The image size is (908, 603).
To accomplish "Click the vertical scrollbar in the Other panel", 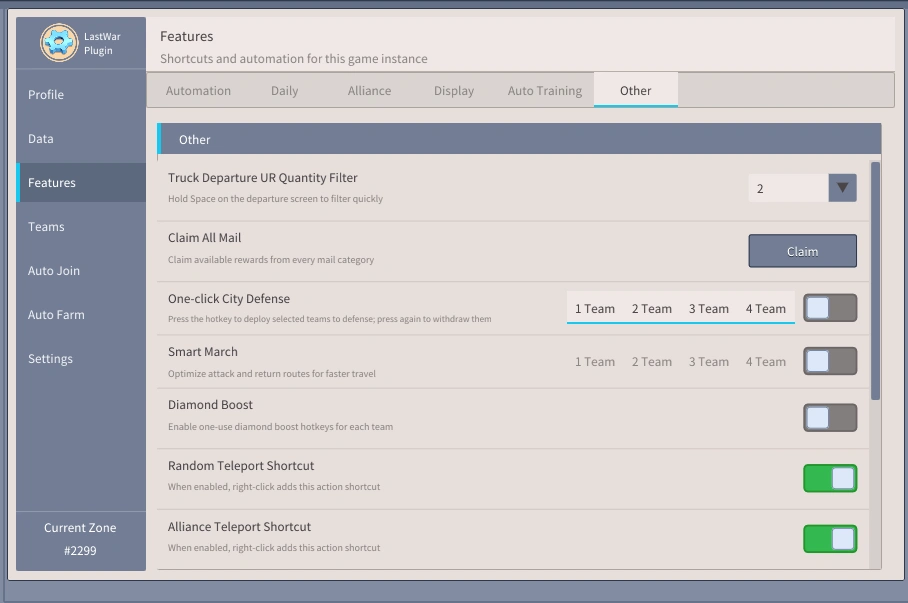I will [x=875, y=281].
